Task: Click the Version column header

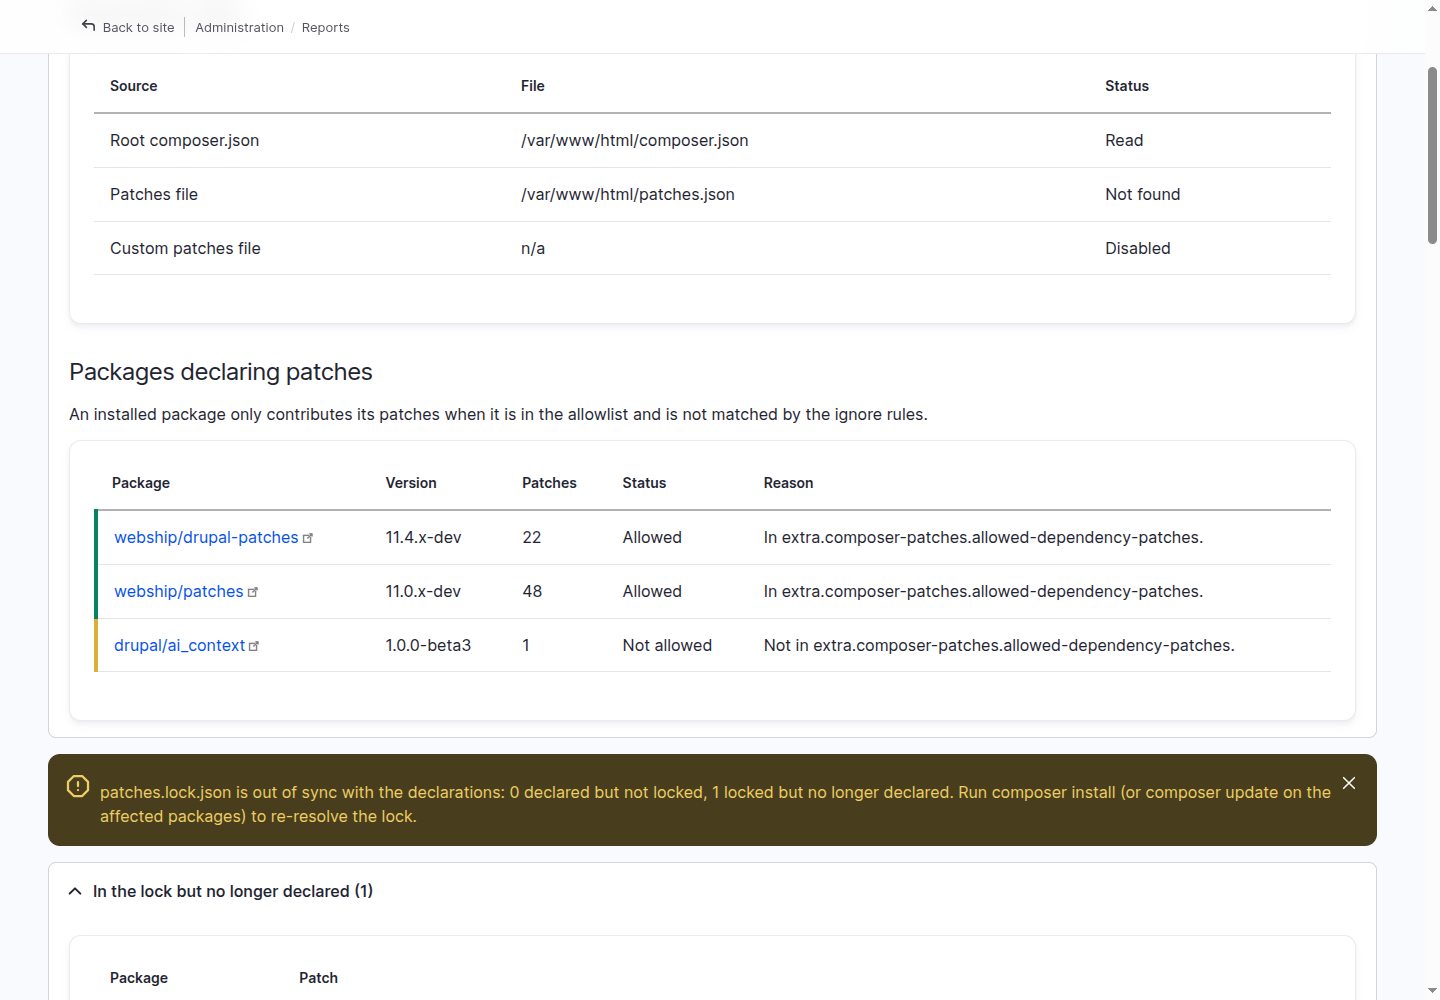Action: 411,483
